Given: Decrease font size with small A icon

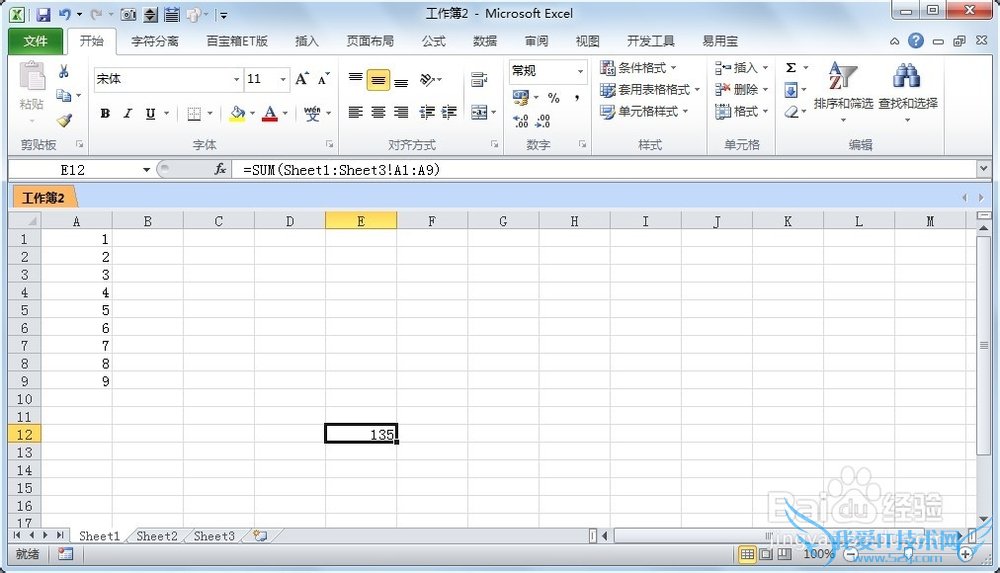Looking at the screenshot, I should 323,79.
